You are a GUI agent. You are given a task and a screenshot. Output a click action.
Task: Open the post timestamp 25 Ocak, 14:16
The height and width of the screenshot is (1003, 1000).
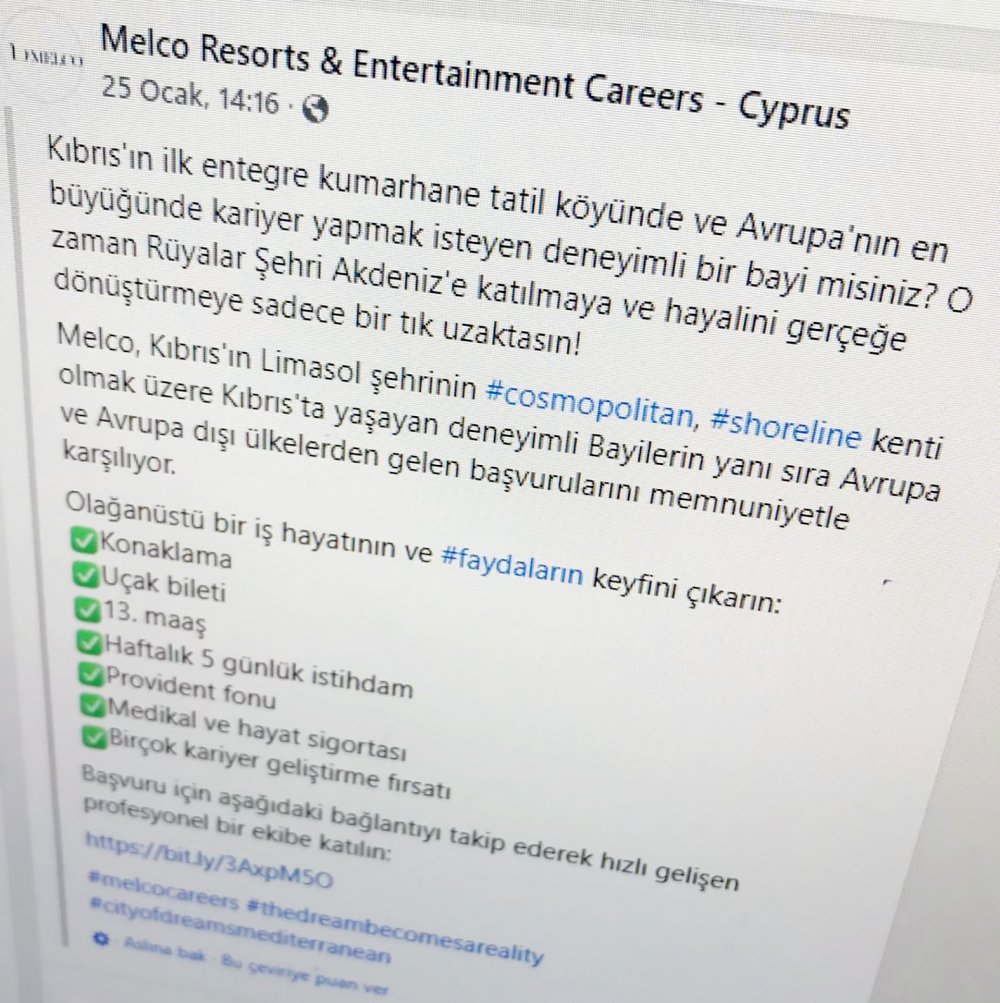click(x=191, y=95)
